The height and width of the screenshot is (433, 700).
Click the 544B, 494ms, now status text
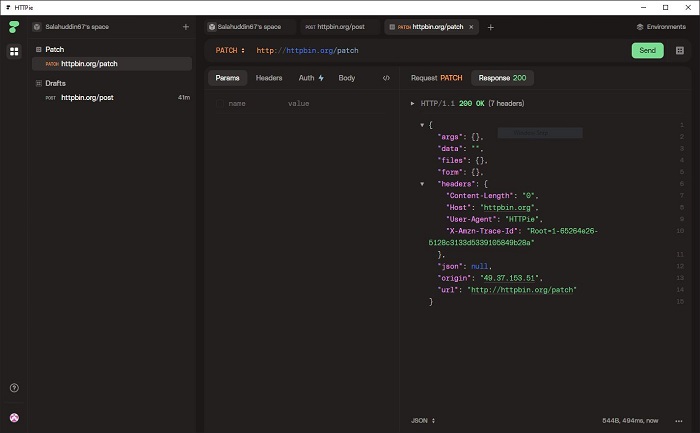coord(630,421)
